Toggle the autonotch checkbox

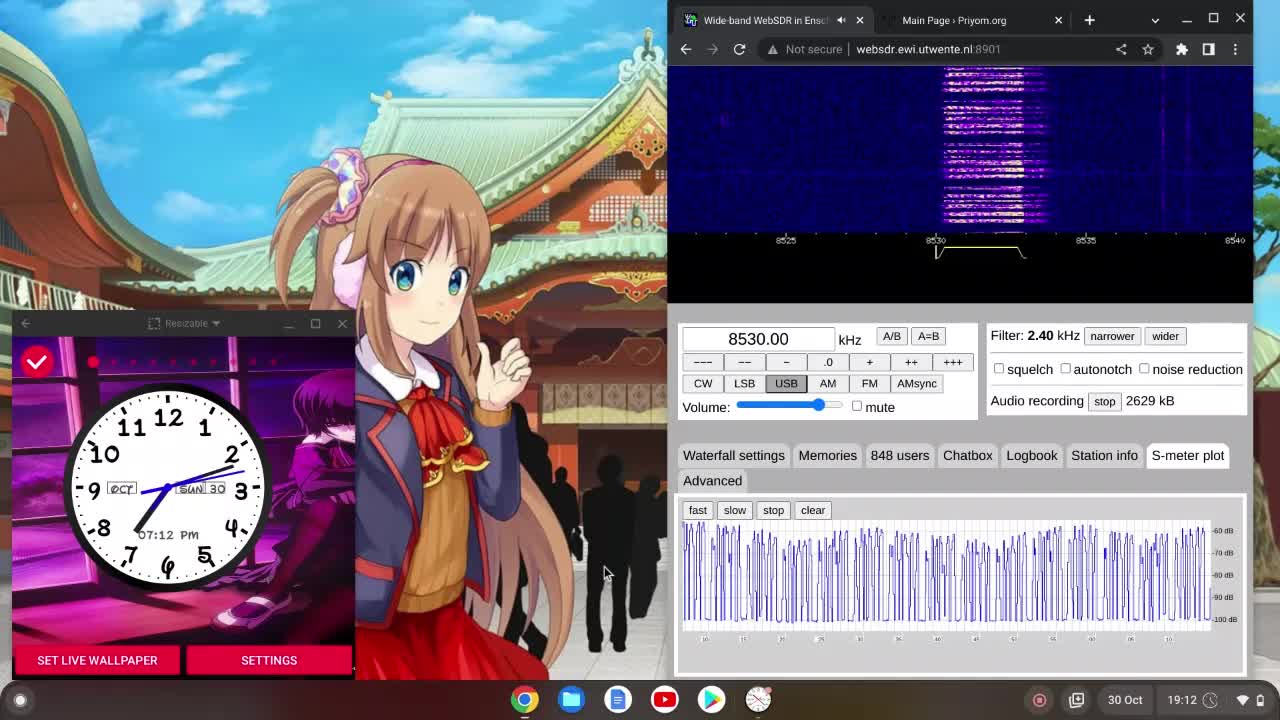pyautogui.click(x=1066, y=369)
